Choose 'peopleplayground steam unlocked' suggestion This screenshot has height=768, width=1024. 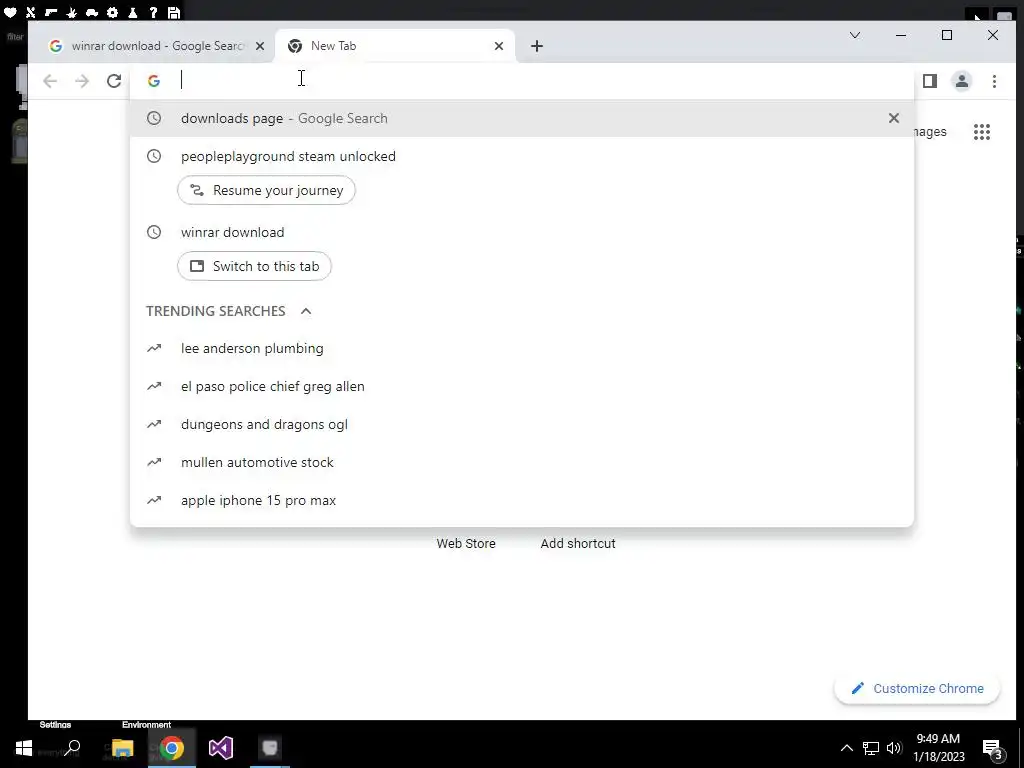288,157
